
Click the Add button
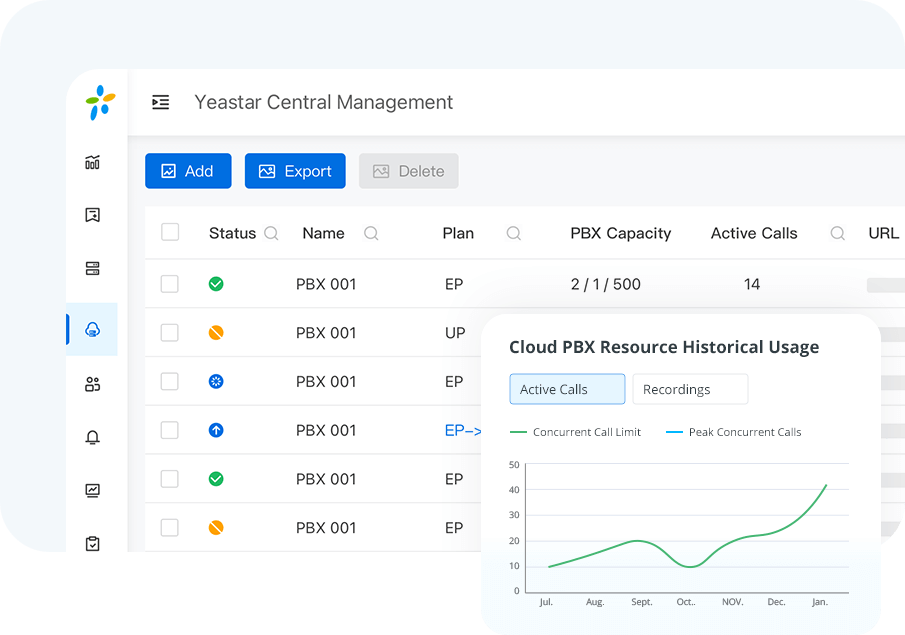pos(188,170)
